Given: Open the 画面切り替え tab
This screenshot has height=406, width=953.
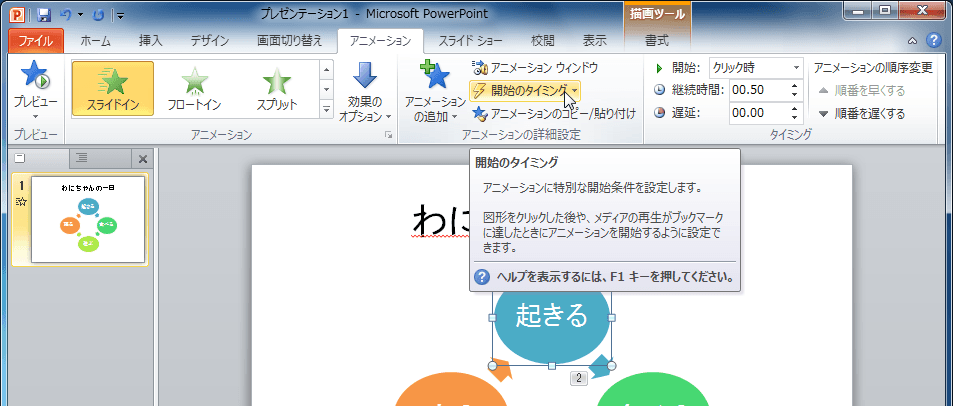Looking at the screenshot, I should pyautogui.click(x=289, y=41).
